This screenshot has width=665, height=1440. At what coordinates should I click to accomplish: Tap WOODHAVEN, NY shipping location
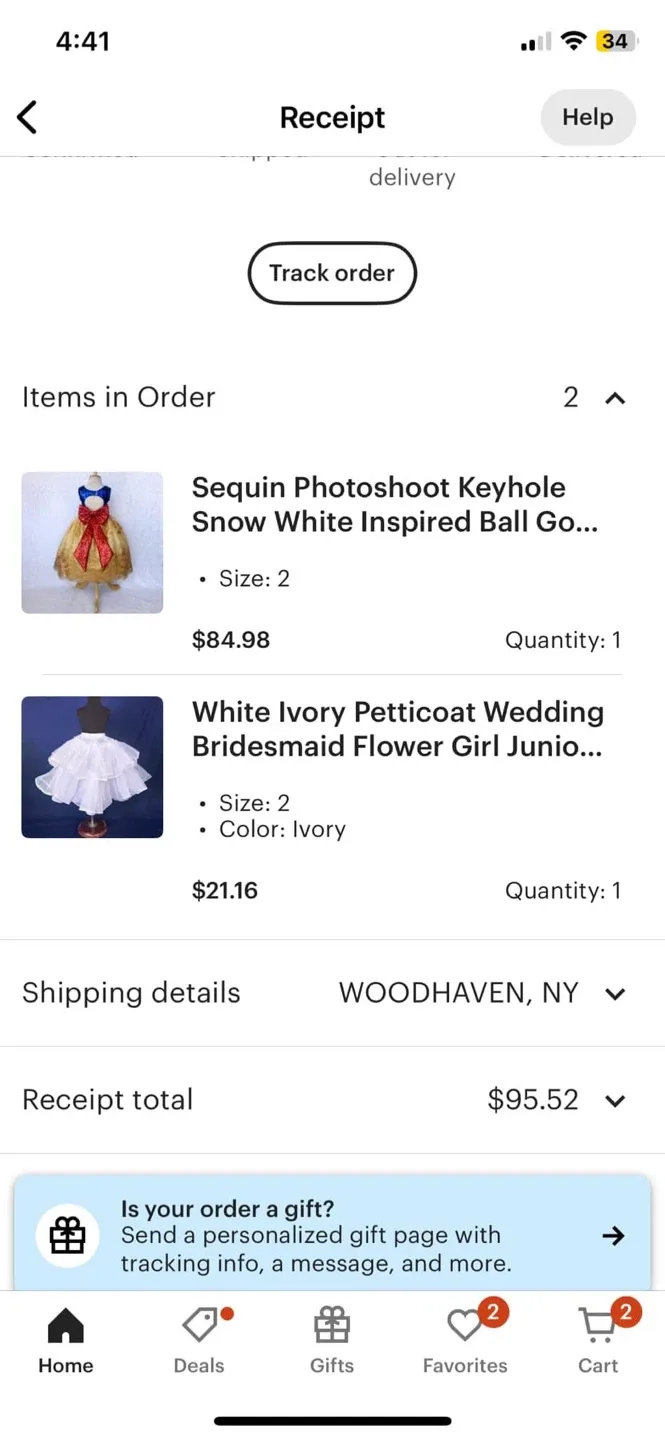click(x=458, y=993)
